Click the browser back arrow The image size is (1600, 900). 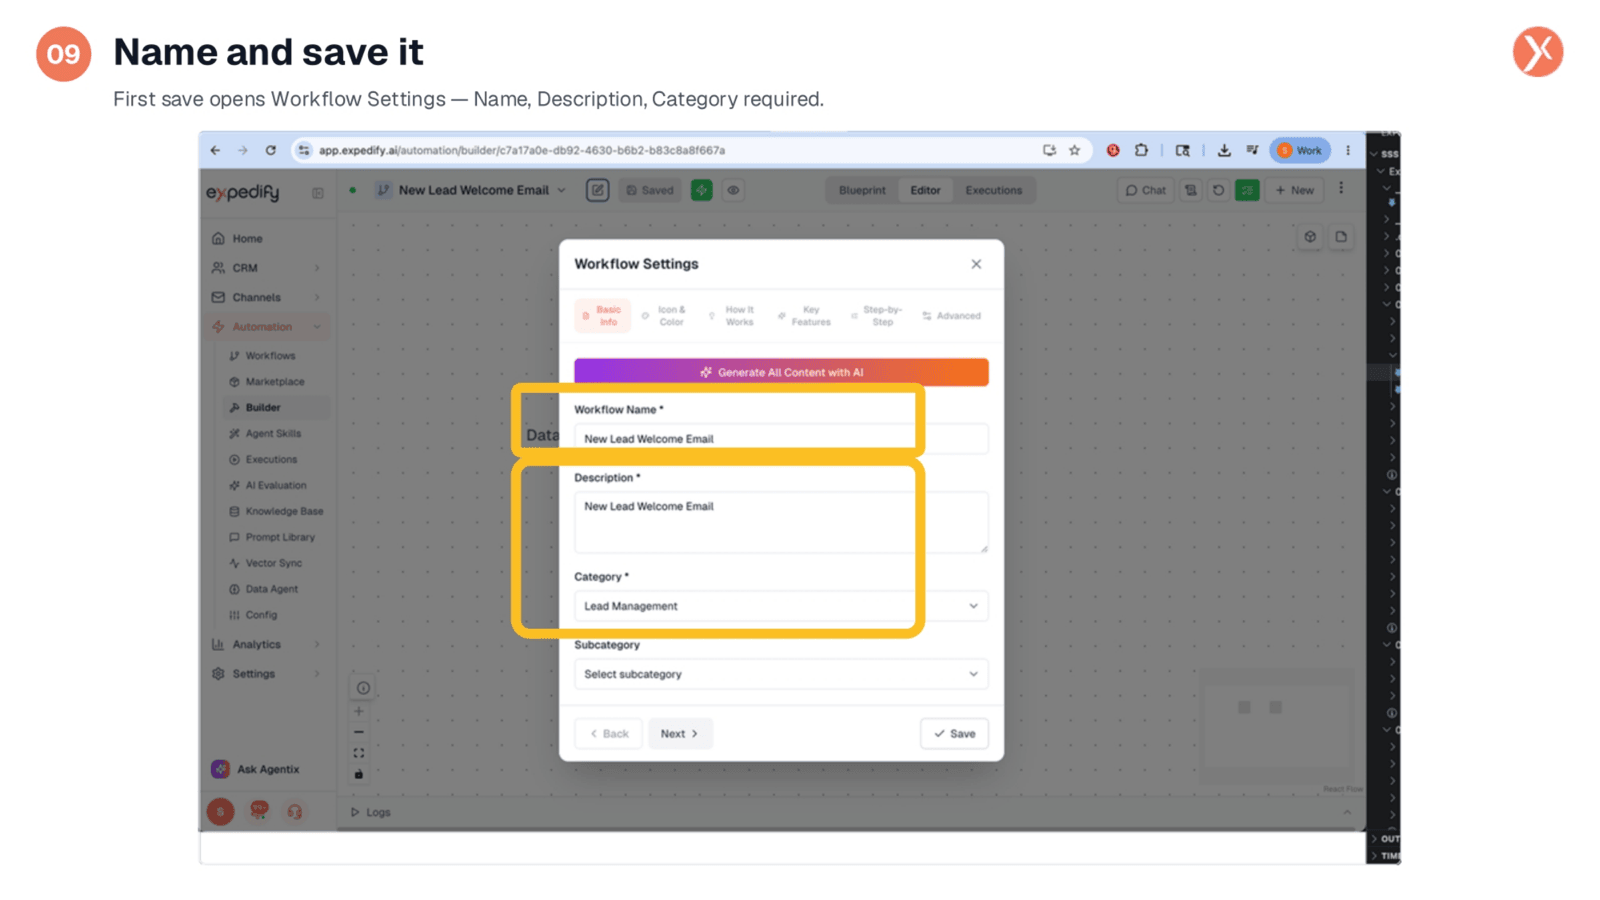click(x=215, y=150)
